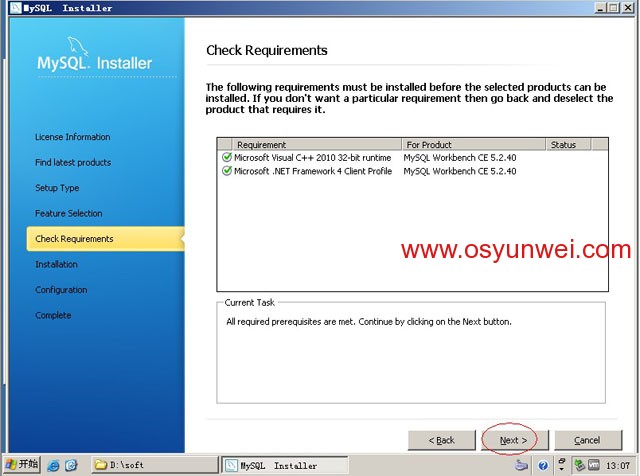The height and width of the screenshot is (476, 640).
Task: Close the MySQL Installer window
Action: click(x=628, y=7)
